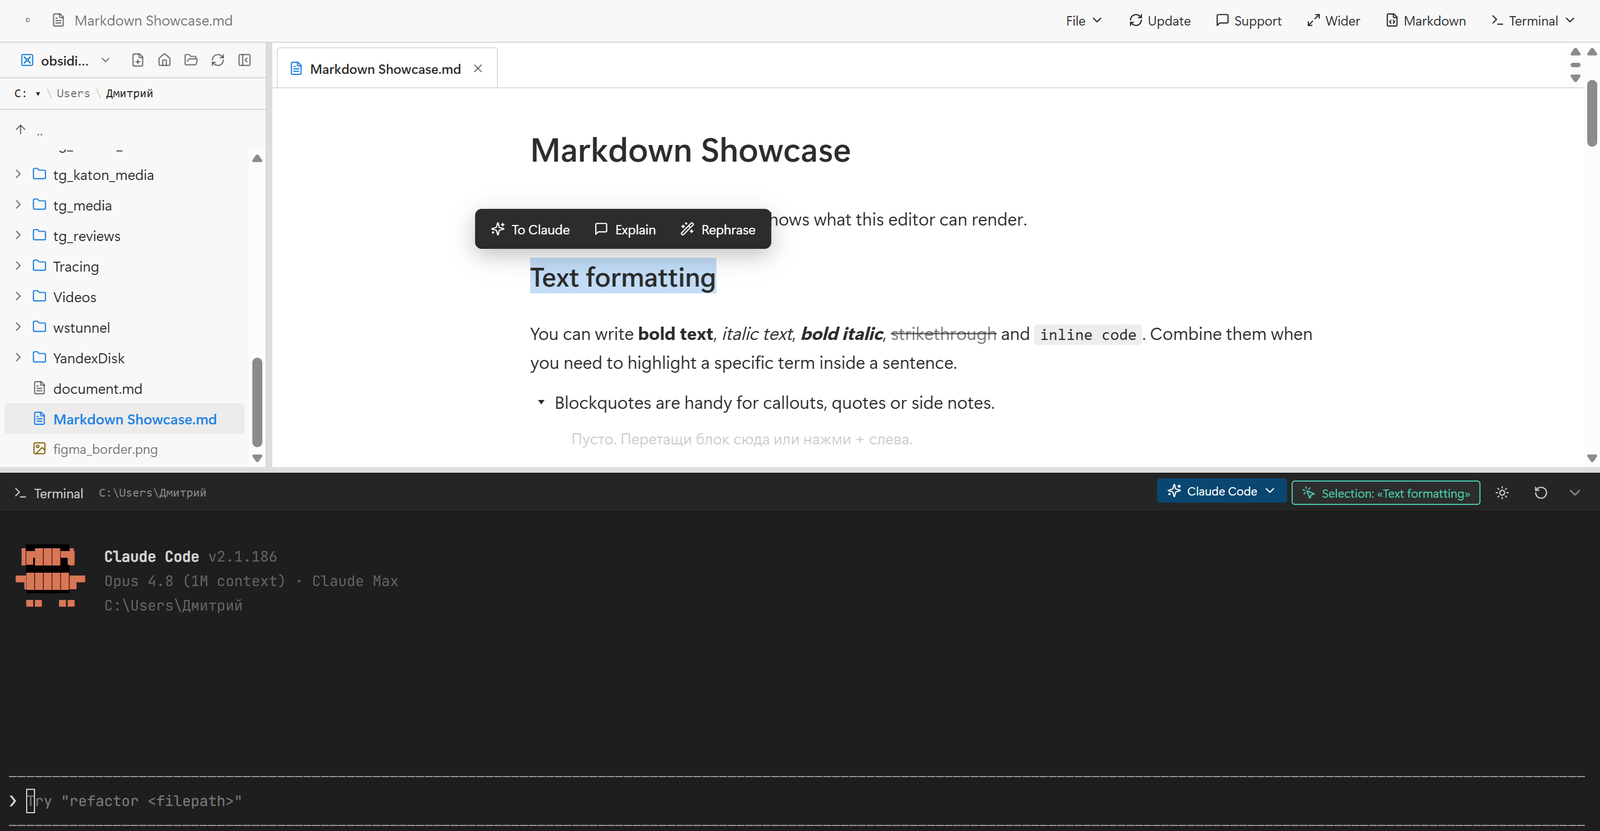Screen dimensions: 1600x831
Task: Expand the tg_katon_media folder
Action: 18,174
